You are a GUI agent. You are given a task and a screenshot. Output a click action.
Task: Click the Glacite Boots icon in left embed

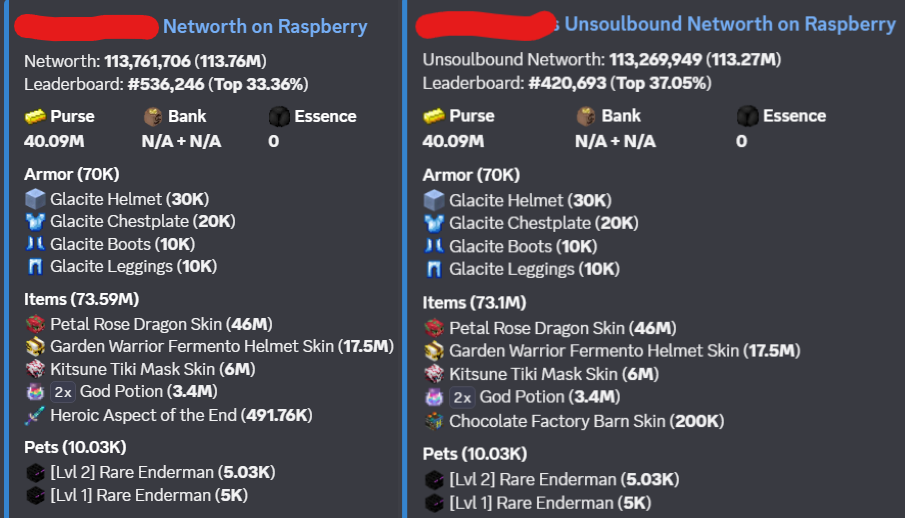35,244
